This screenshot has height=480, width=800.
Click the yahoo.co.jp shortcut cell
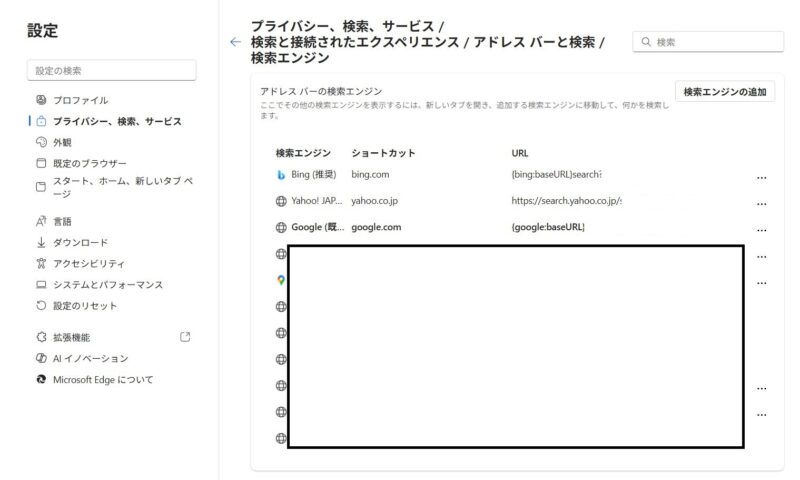[x=374, y=201]
